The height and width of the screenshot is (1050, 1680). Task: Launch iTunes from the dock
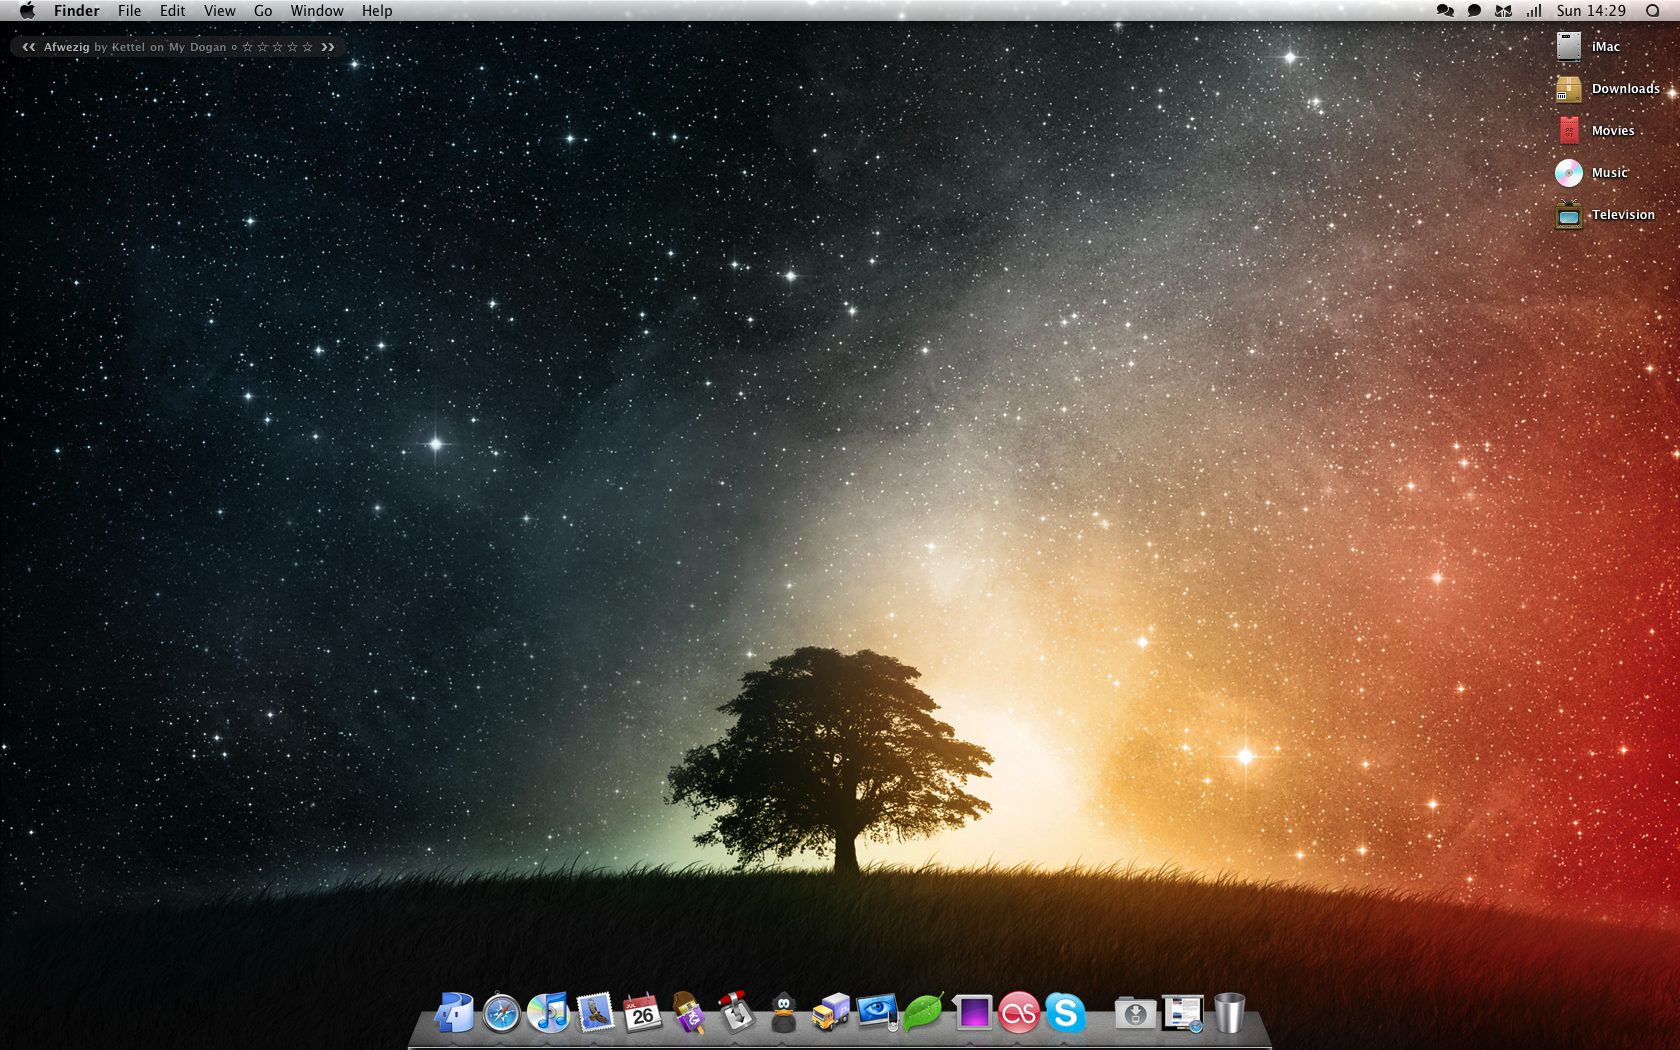[548, 1014]
